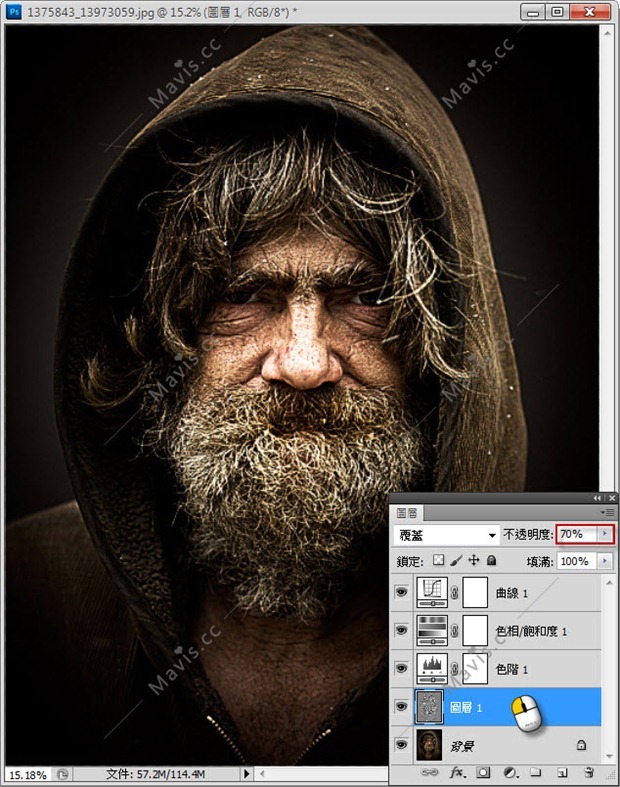Open the 不透明度 opacity slider arrow
Screen dimensions: 620x787
pos(605,534)
